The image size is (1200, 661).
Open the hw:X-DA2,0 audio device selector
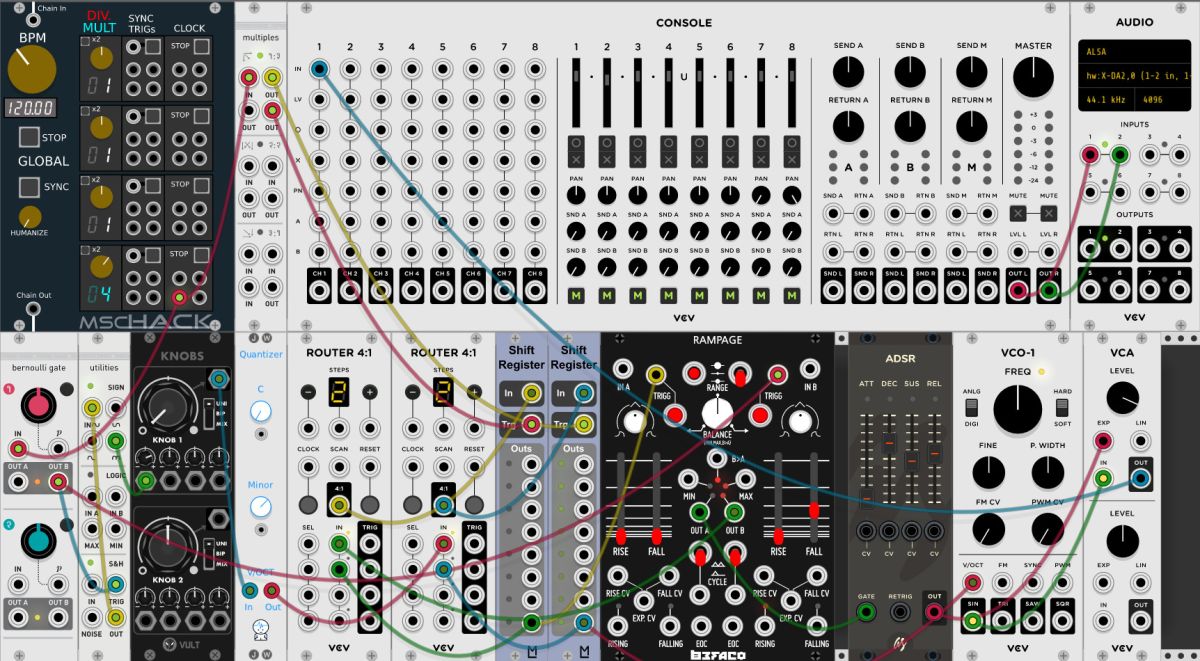click(1134, 75)
